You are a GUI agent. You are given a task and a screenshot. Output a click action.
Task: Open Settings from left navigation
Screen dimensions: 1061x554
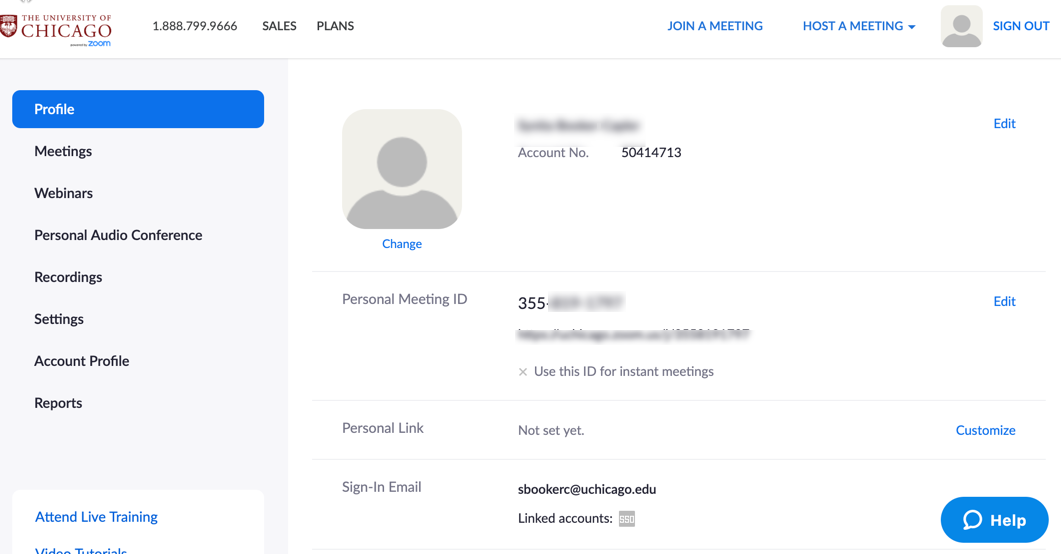(x=59, y=319)
